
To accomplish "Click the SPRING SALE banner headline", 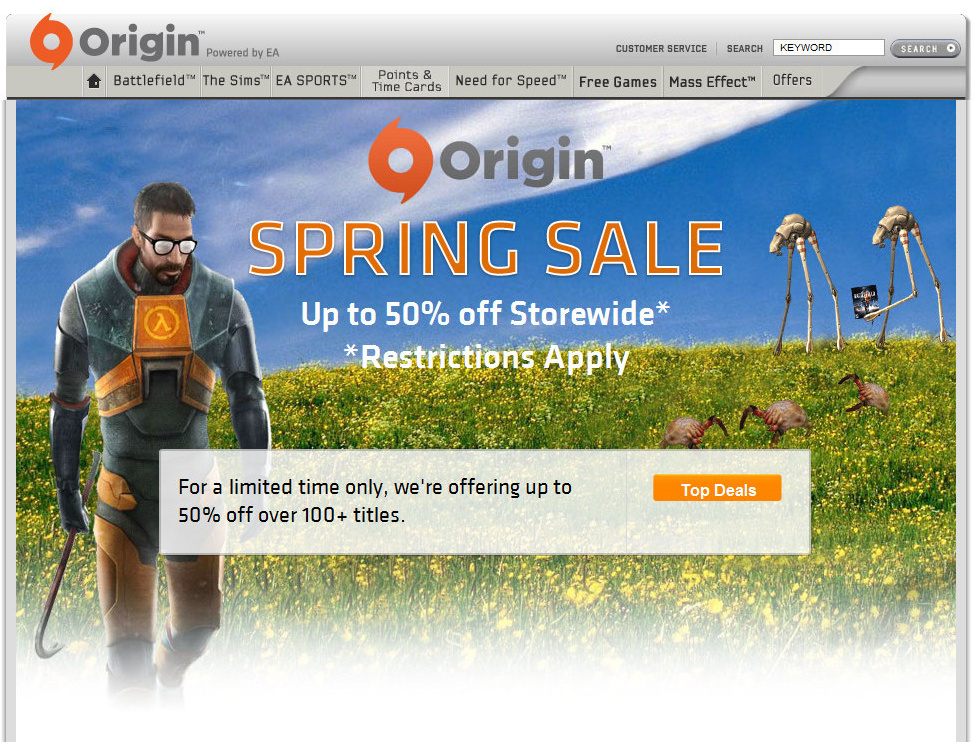I will click(x=486, y=248).
